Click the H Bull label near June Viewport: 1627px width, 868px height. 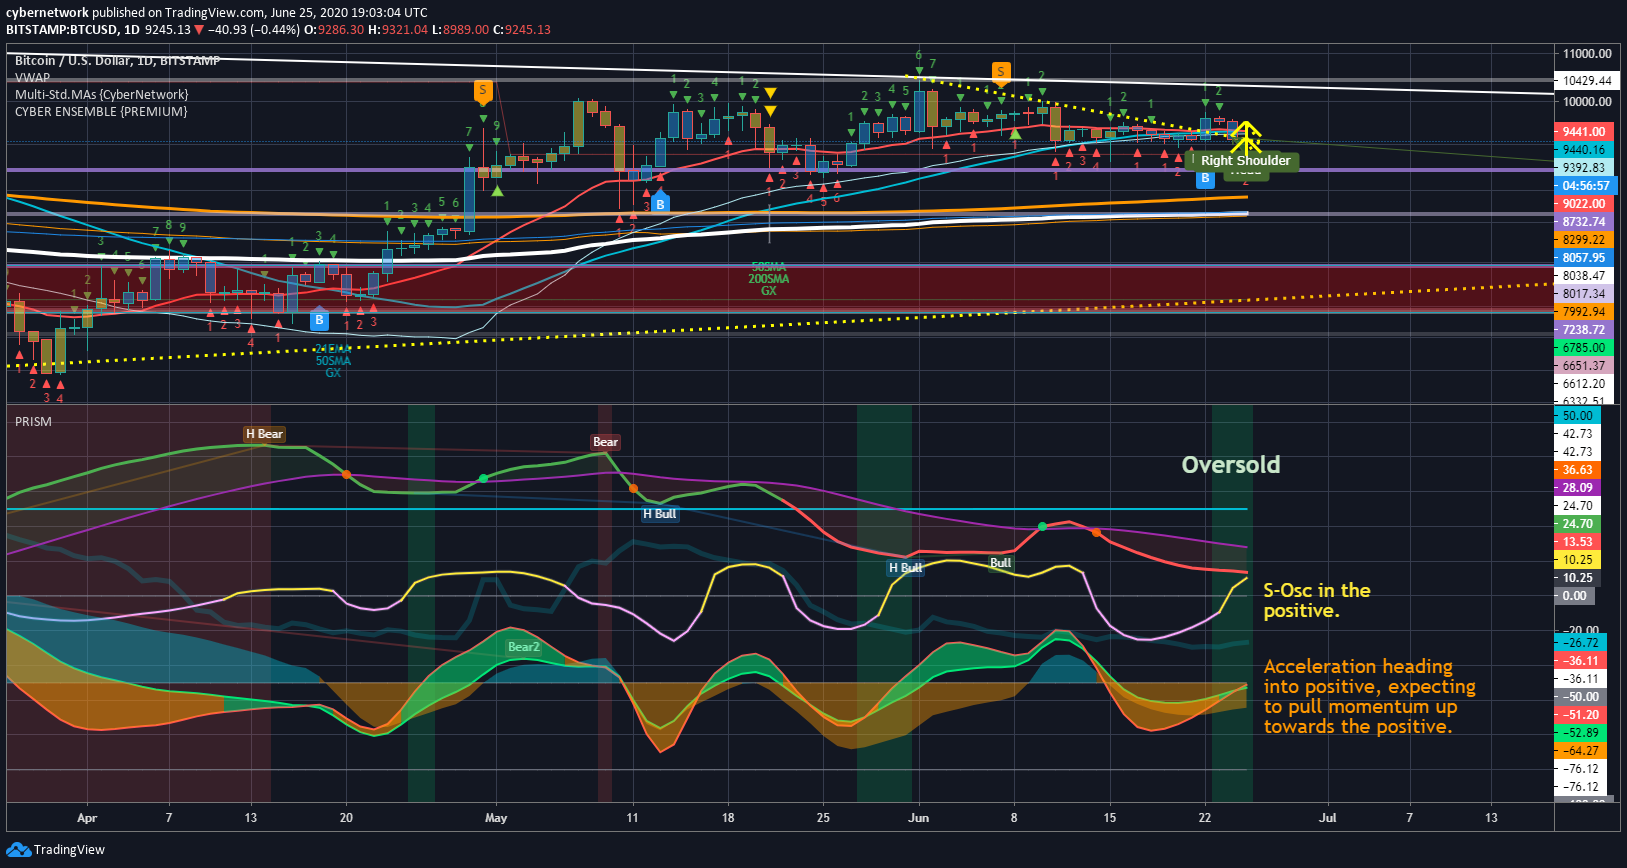pyautogui.click(x=905, y=568)
